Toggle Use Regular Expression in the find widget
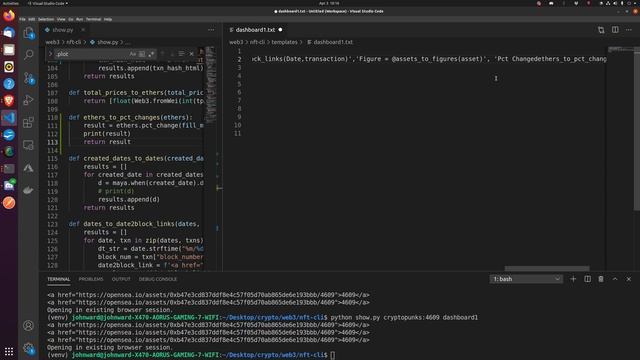Image resolution: width=640 pixels, height=360 pixels. (151, 54)
